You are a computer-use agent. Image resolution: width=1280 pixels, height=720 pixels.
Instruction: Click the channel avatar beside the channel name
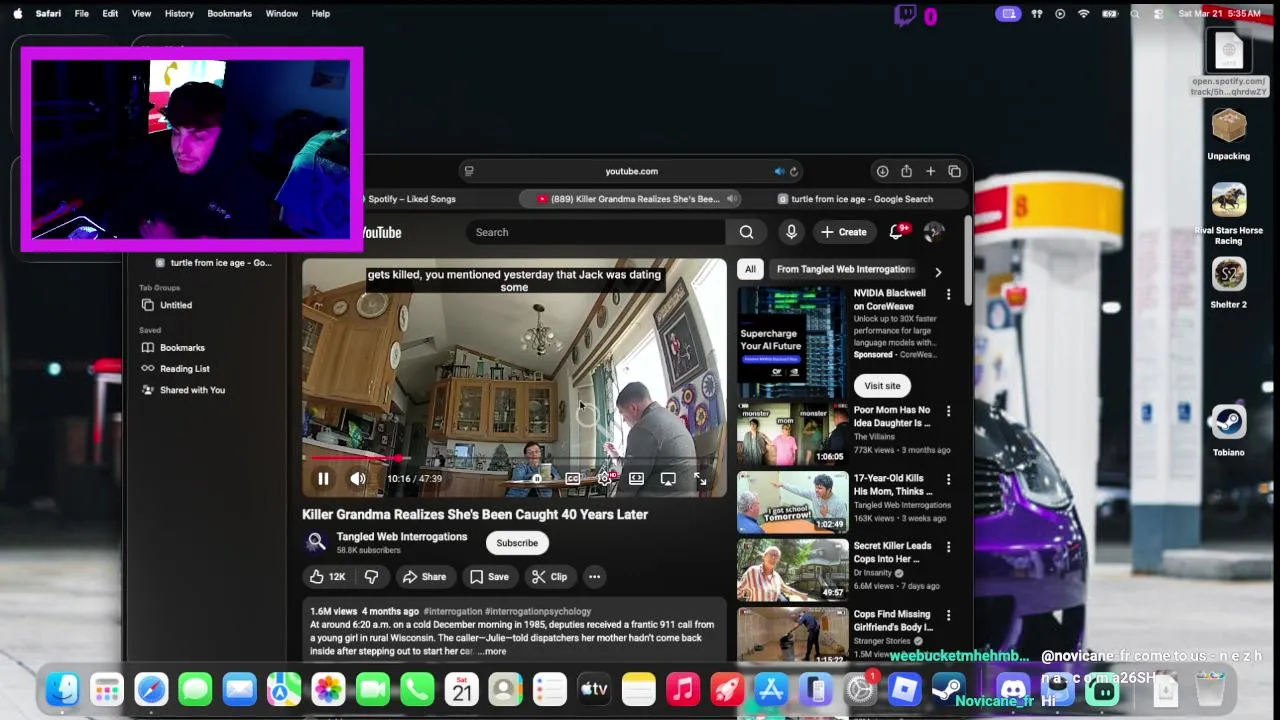tap(316, 542)
